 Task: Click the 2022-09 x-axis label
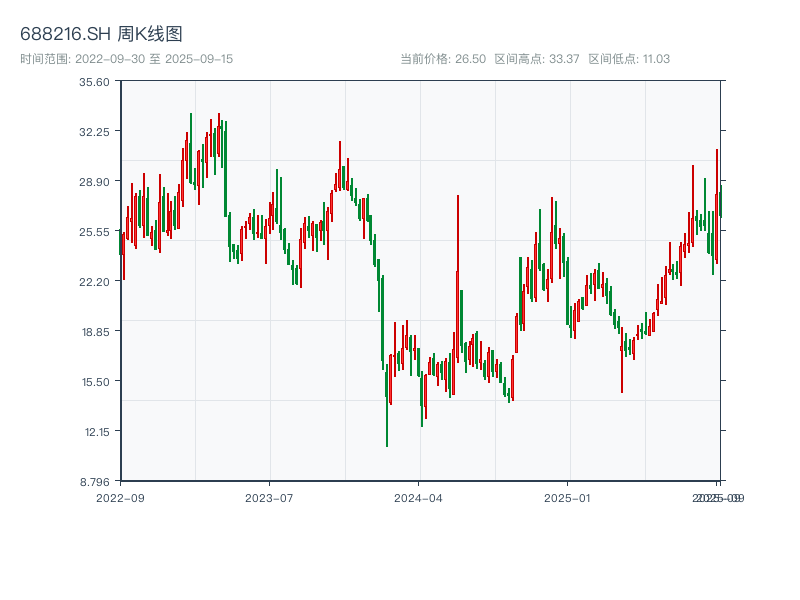pos(120,498)
